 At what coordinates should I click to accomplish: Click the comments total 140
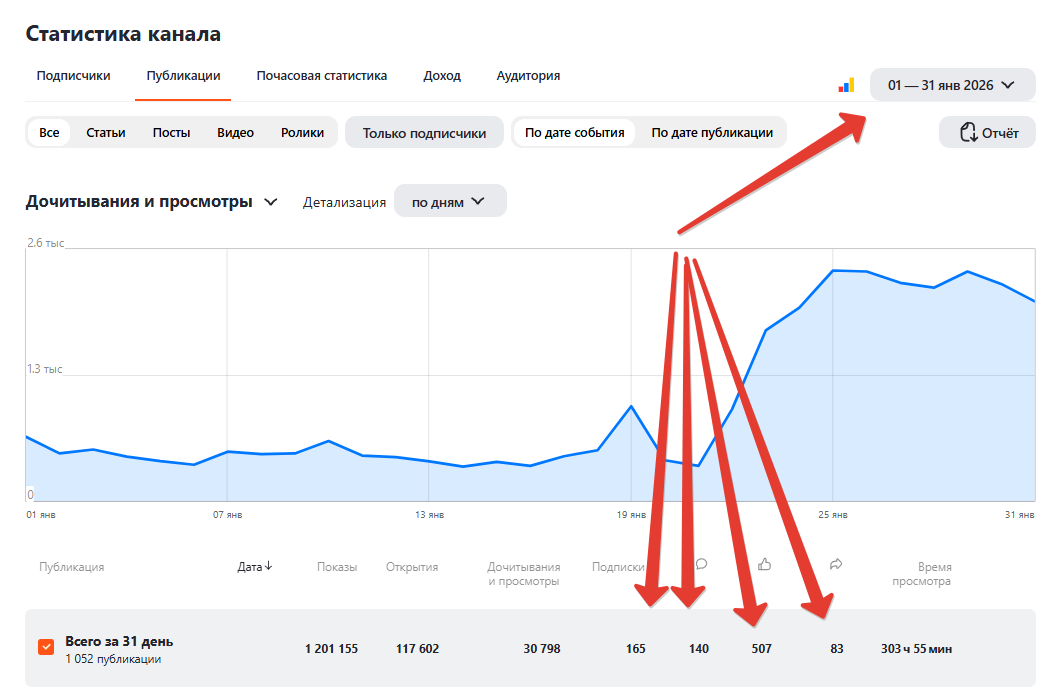pyautogui.click(x=698, y=649)
